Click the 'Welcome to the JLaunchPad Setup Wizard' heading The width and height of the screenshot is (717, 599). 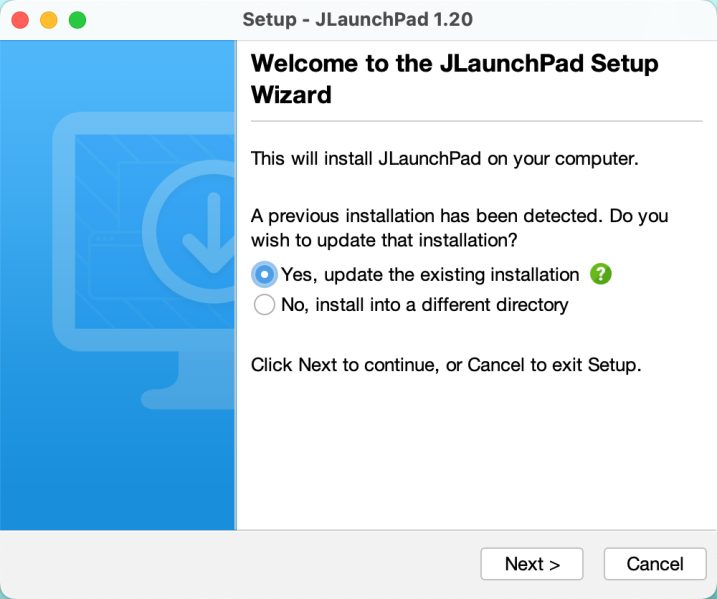[x=455, y=80]
